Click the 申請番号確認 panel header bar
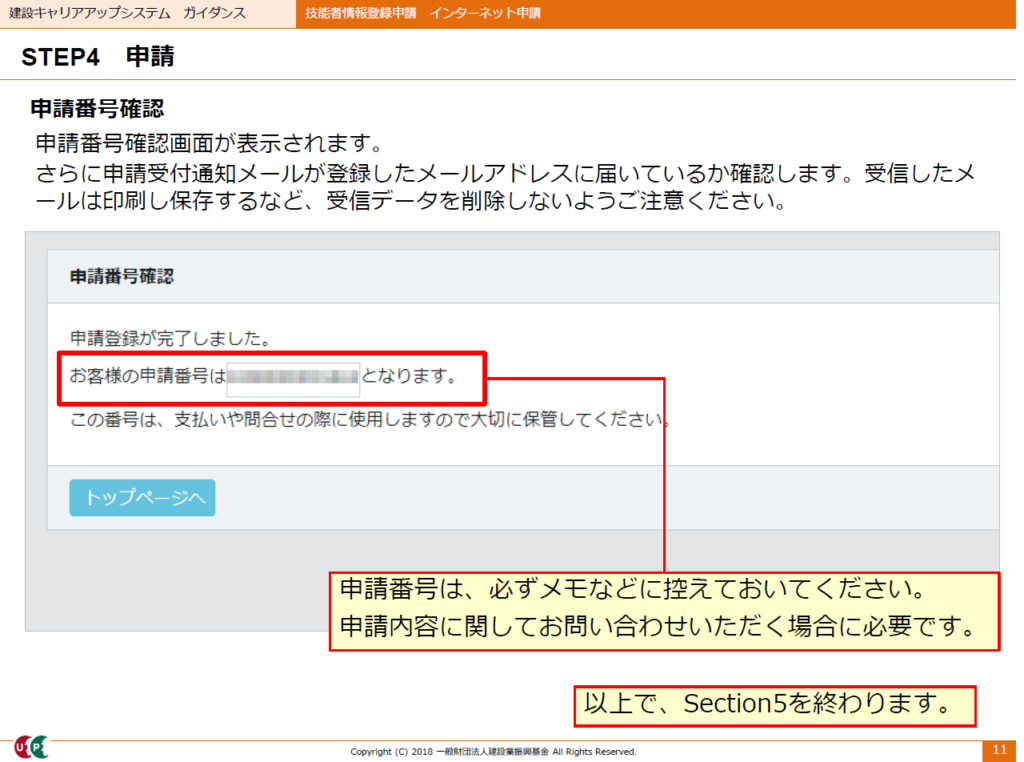1024x762 pixels. [522, 277]
